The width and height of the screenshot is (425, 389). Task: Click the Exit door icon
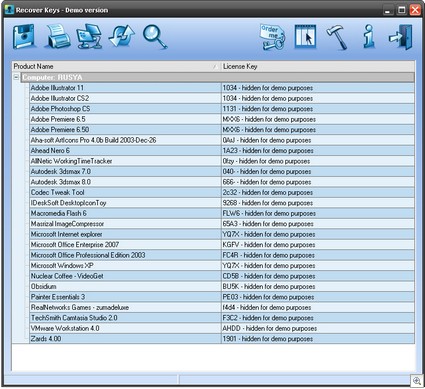401,37
